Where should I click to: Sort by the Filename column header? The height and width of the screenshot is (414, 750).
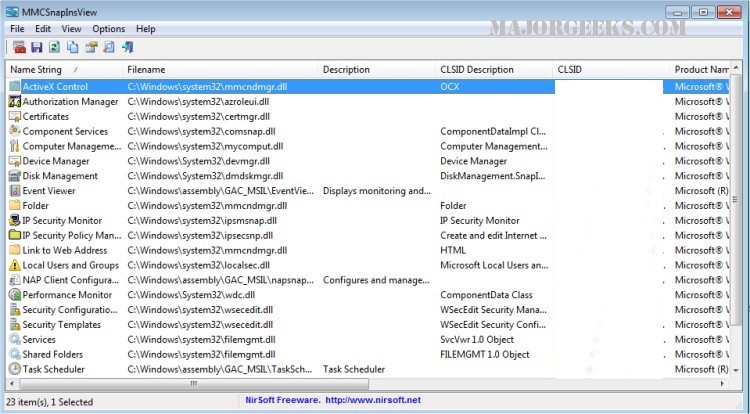(x=220, y=69)
